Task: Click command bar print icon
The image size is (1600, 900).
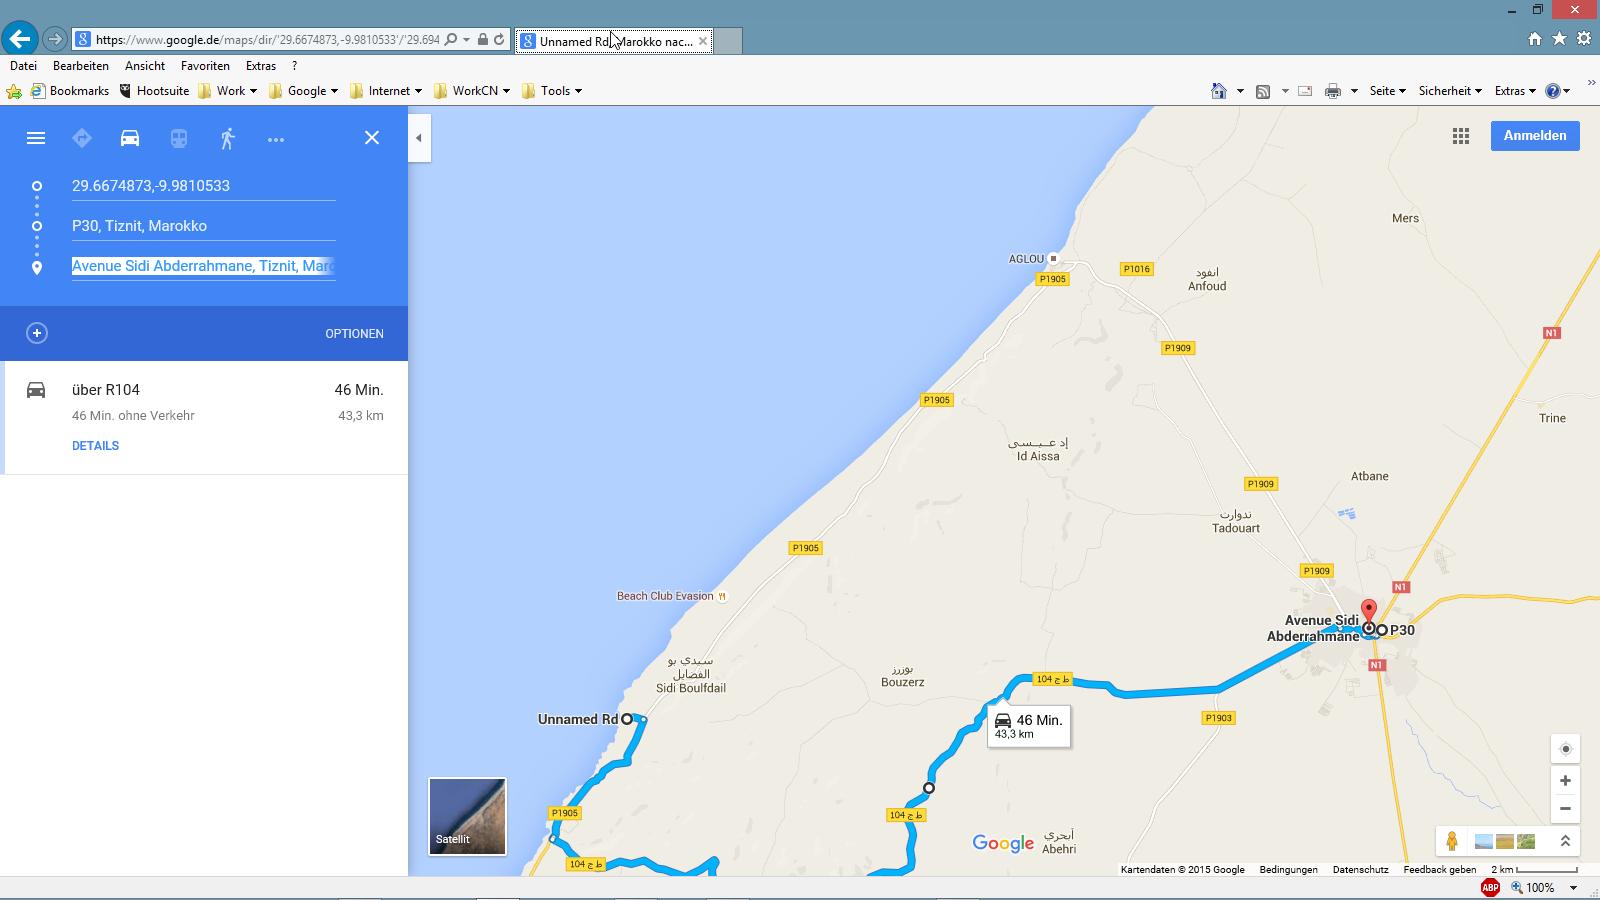Action: click(x=1333, y=91)
